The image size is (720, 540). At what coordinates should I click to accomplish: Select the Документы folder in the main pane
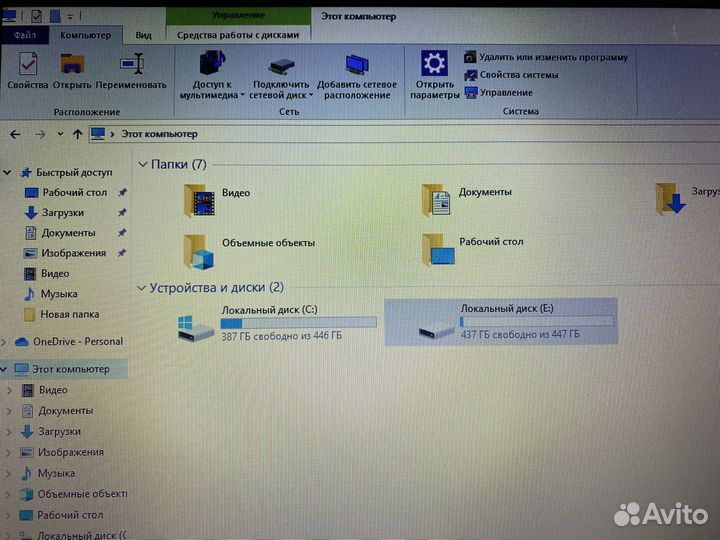pos(467,200)
